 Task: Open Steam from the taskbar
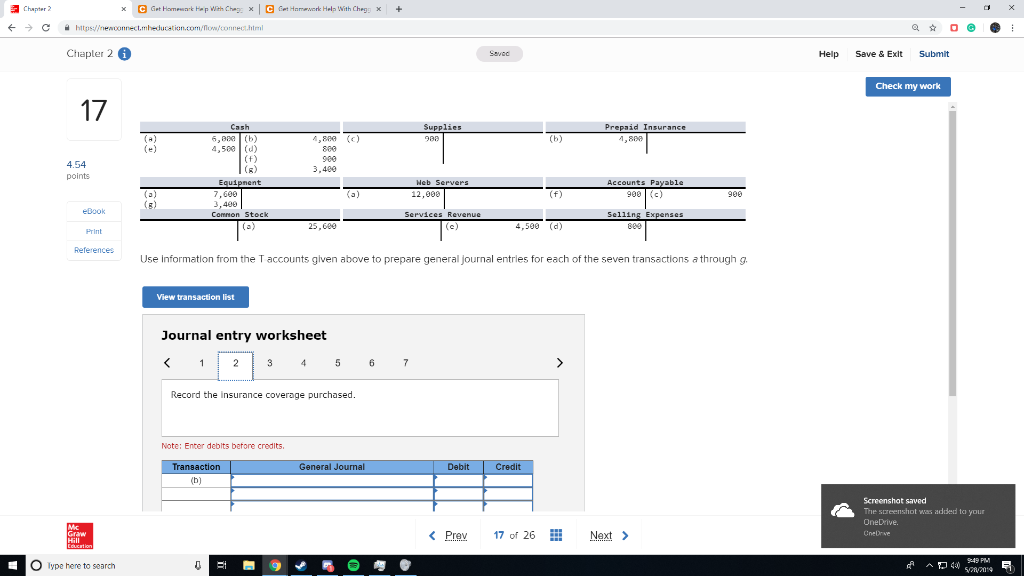(302, 565)
